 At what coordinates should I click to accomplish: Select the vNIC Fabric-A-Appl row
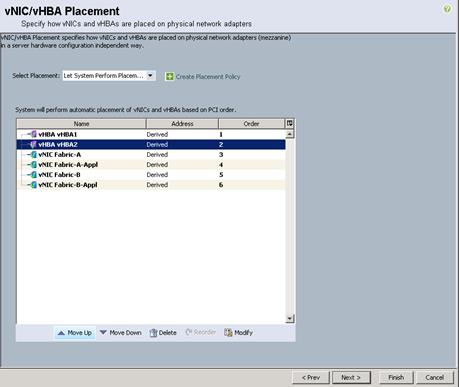tap(151, 164)
